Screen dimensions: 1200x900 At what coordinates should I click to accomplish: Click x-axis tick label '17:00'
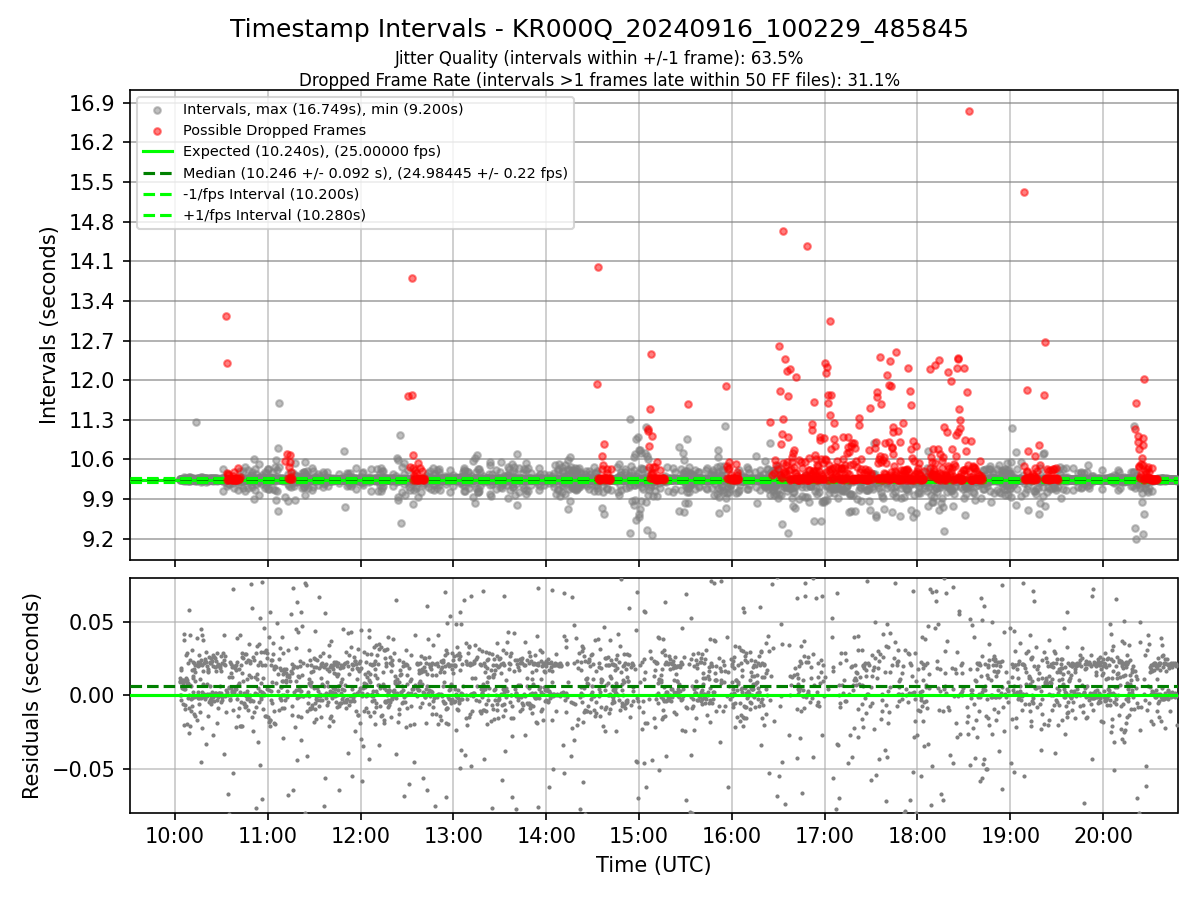(x=824, y=835)
